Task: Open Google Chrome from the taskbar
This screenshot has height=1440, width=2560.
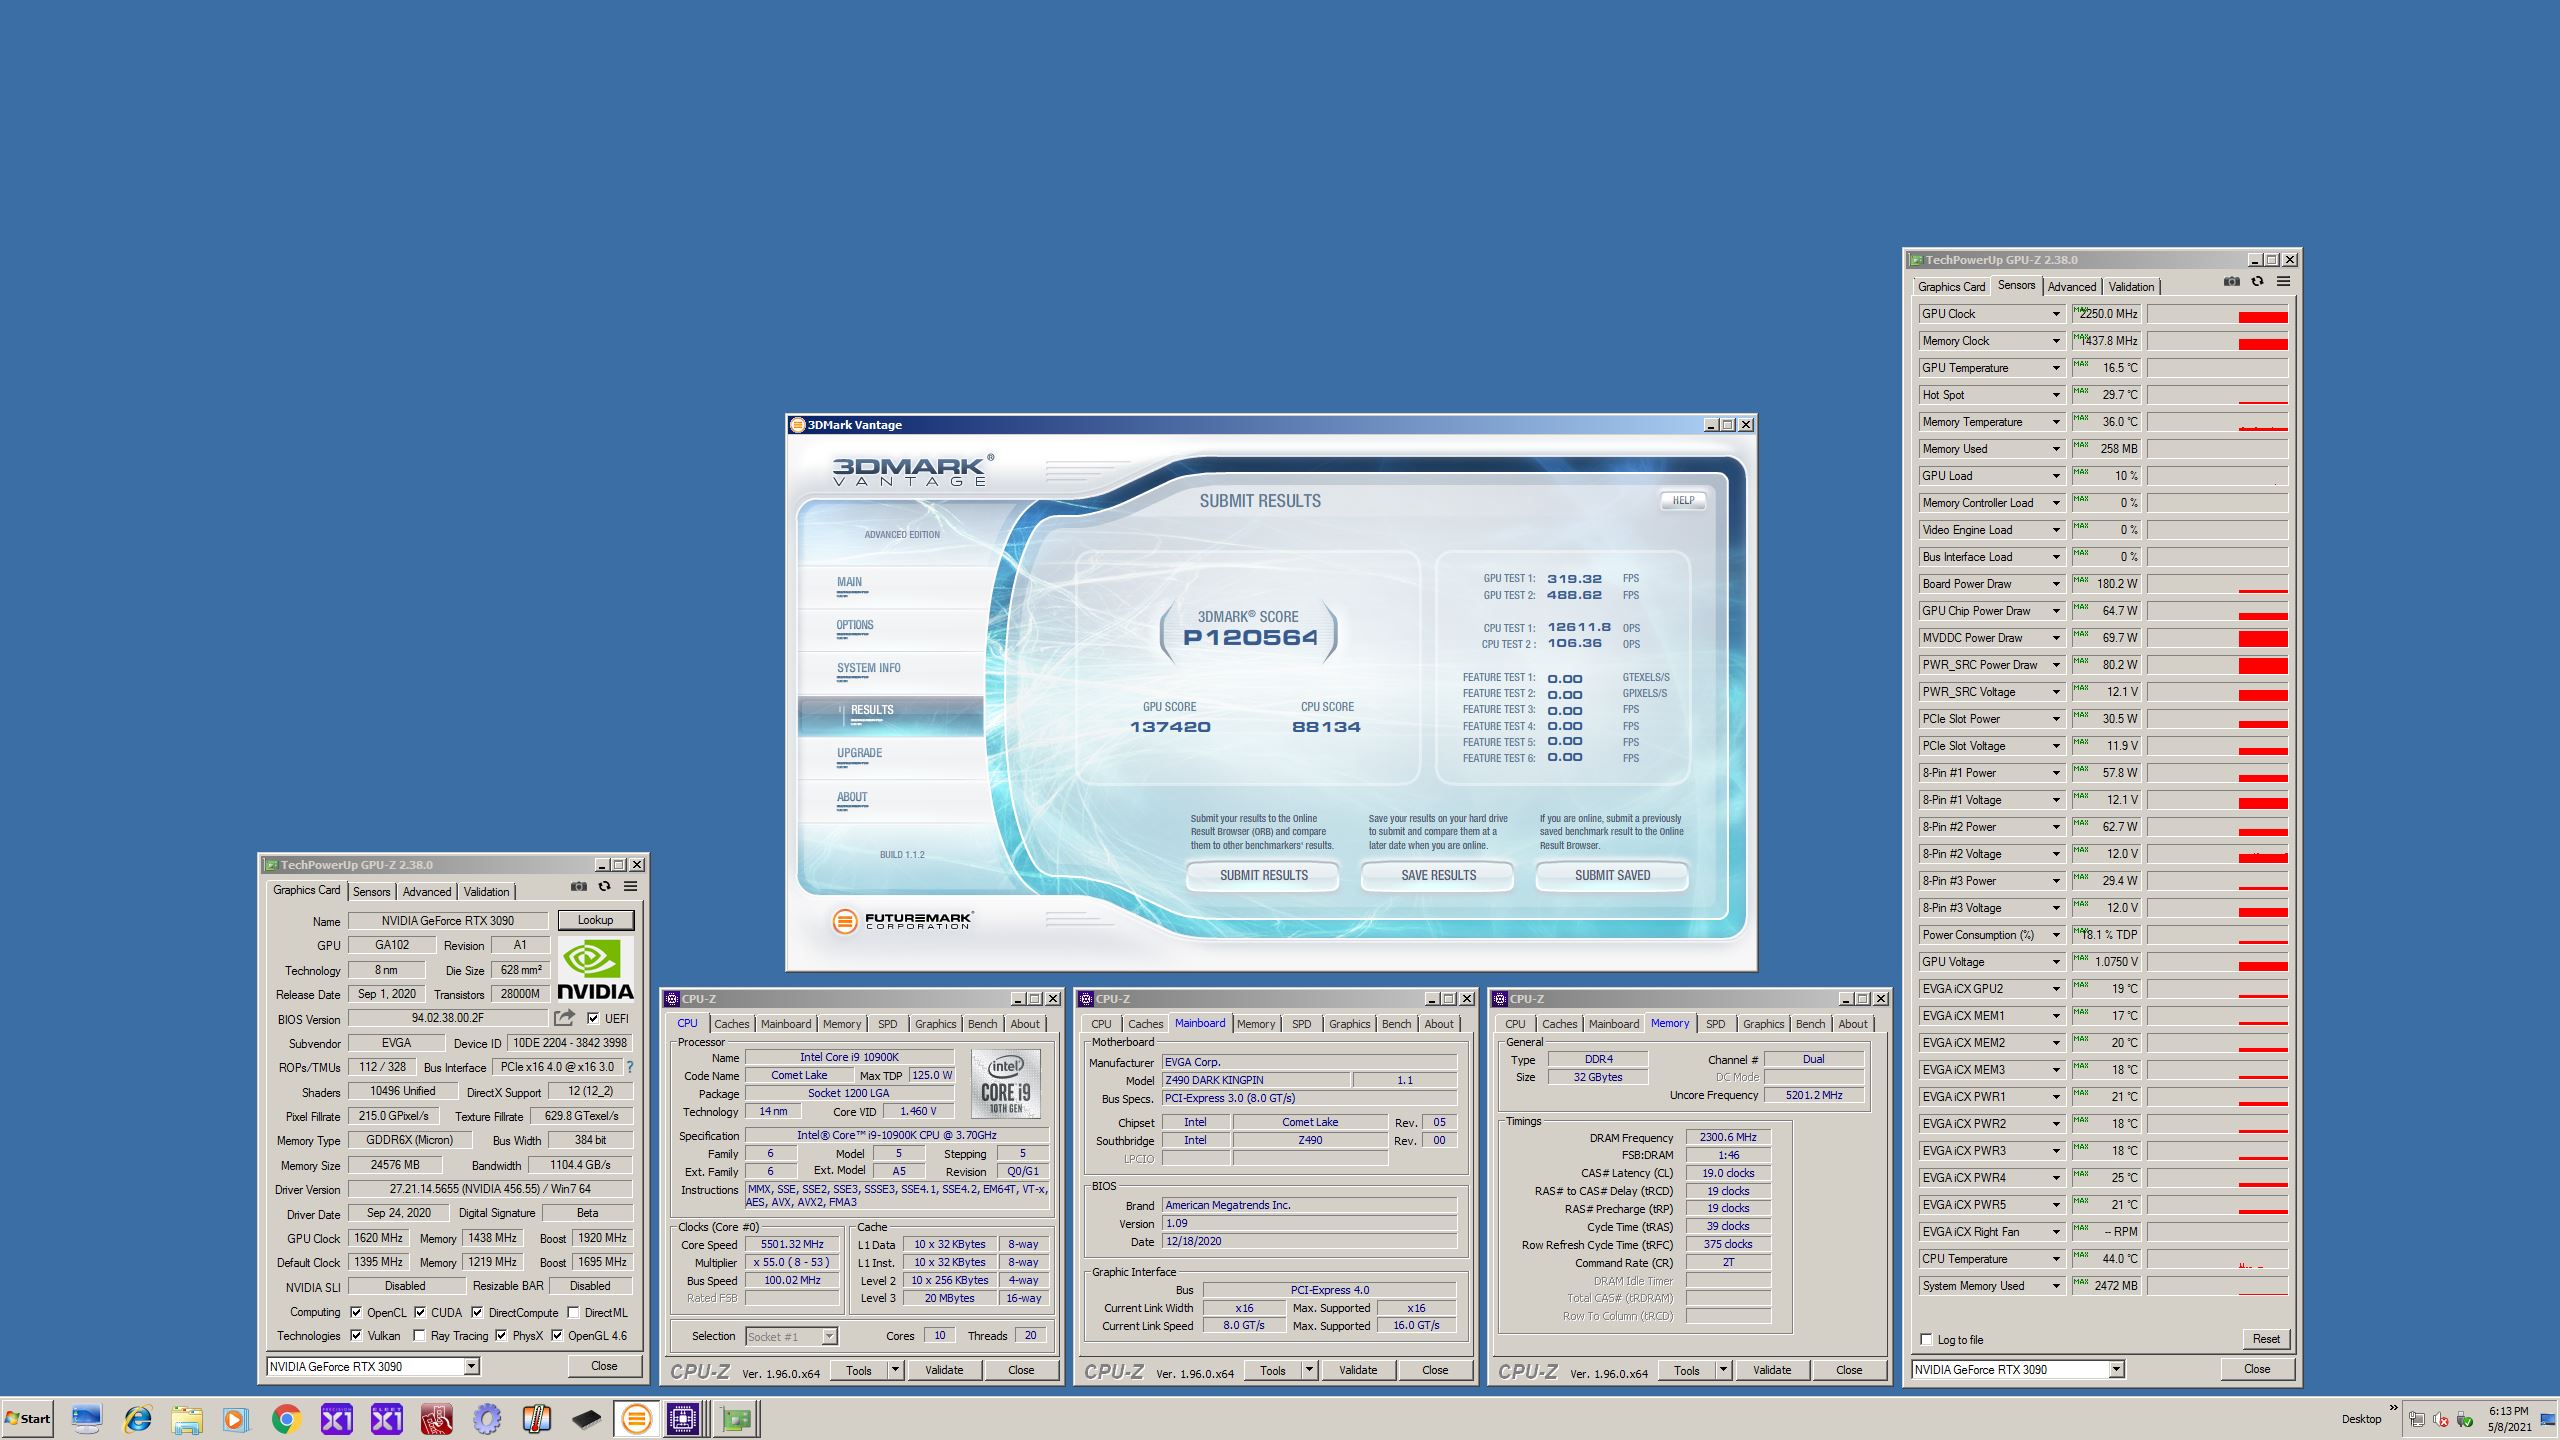Action: (286, 1418)
